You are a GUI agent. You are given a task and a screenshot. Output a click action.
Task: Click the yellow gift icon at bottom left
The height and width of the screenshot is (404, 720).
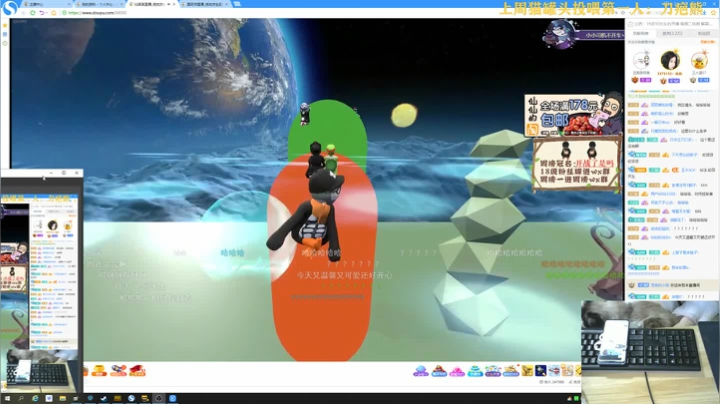pos(99,370)
